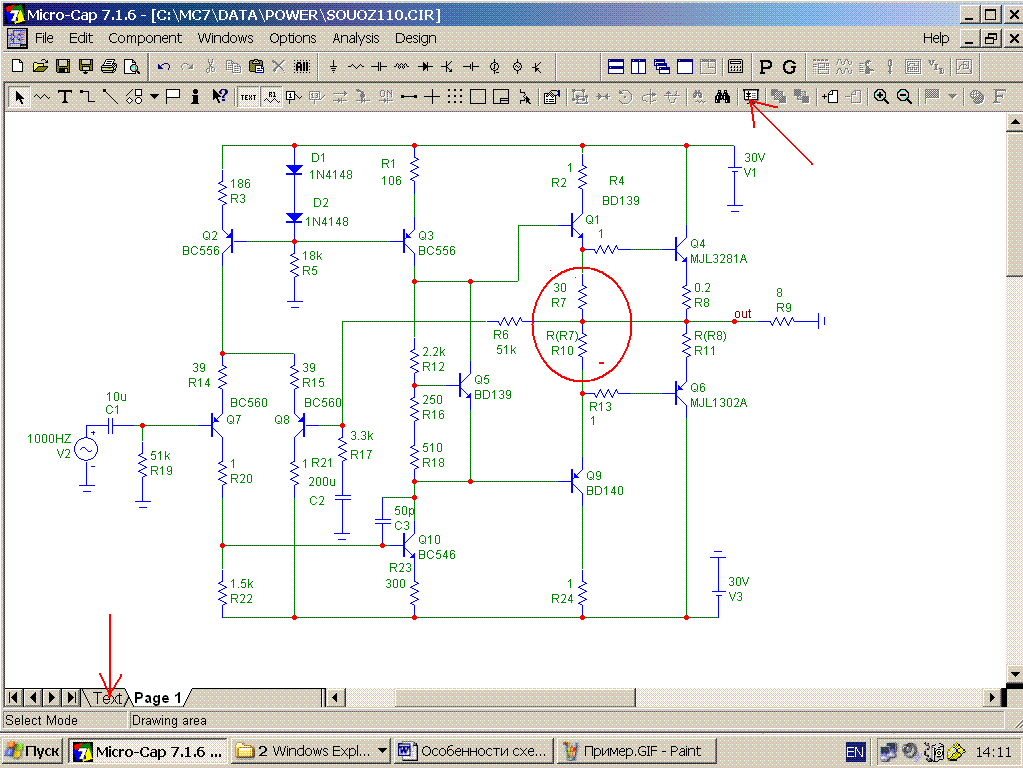Switch to the Page 1 tab

coord(157,698)
